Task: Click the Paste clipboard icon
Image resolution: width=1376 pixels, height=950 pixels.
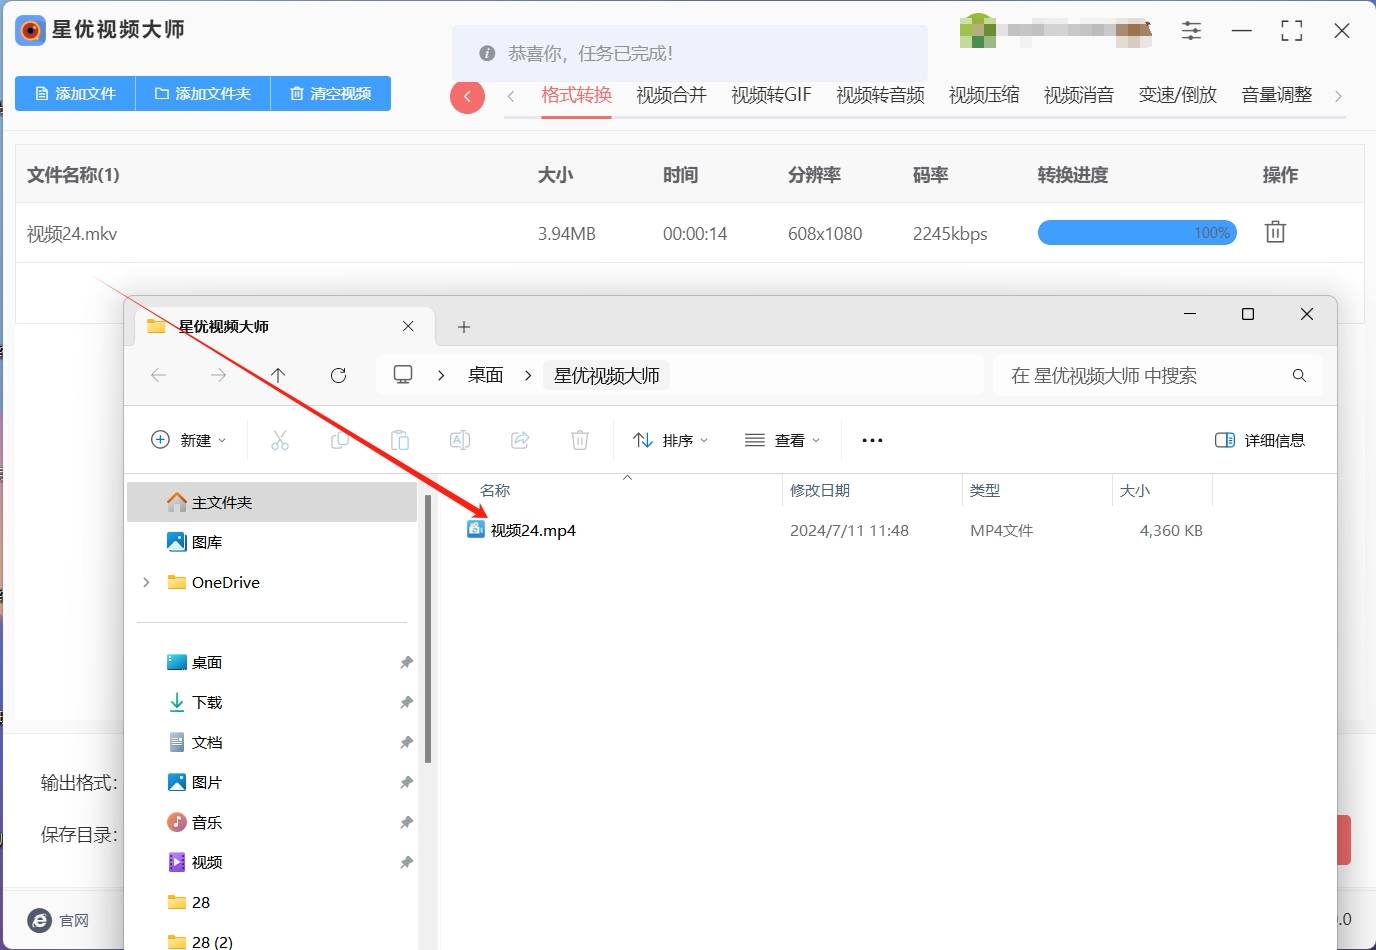Action: [400, 440]
